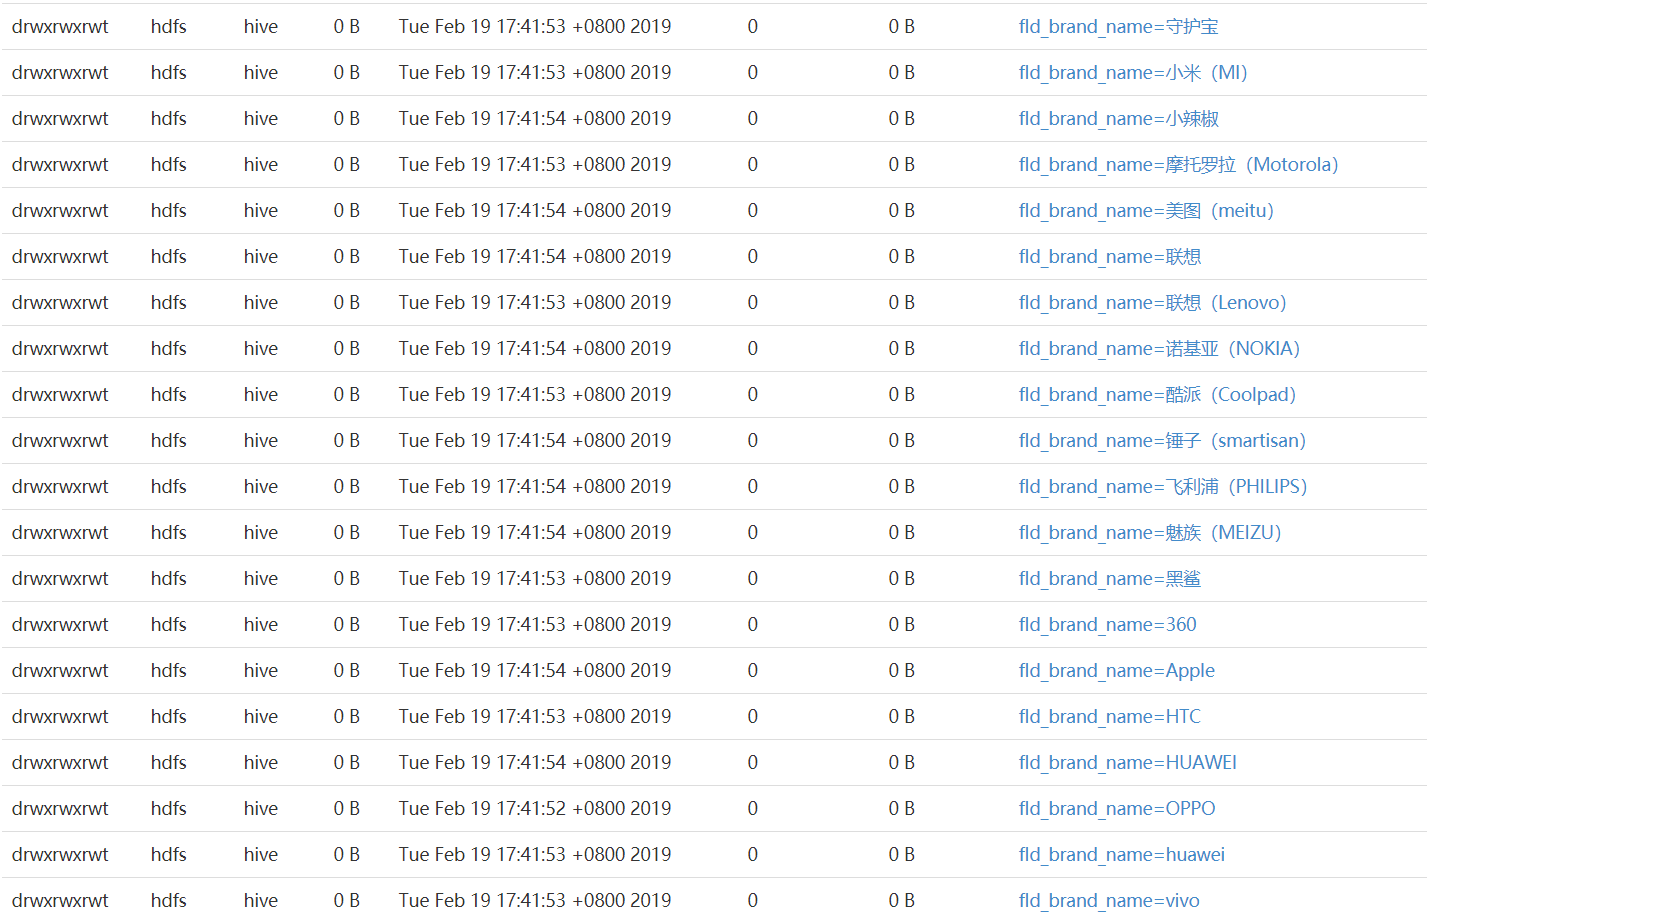The height and width of the screenshot is (915, 1663).
Task: Select the timestamp in the Coolpad row
Action: [535, 395]
